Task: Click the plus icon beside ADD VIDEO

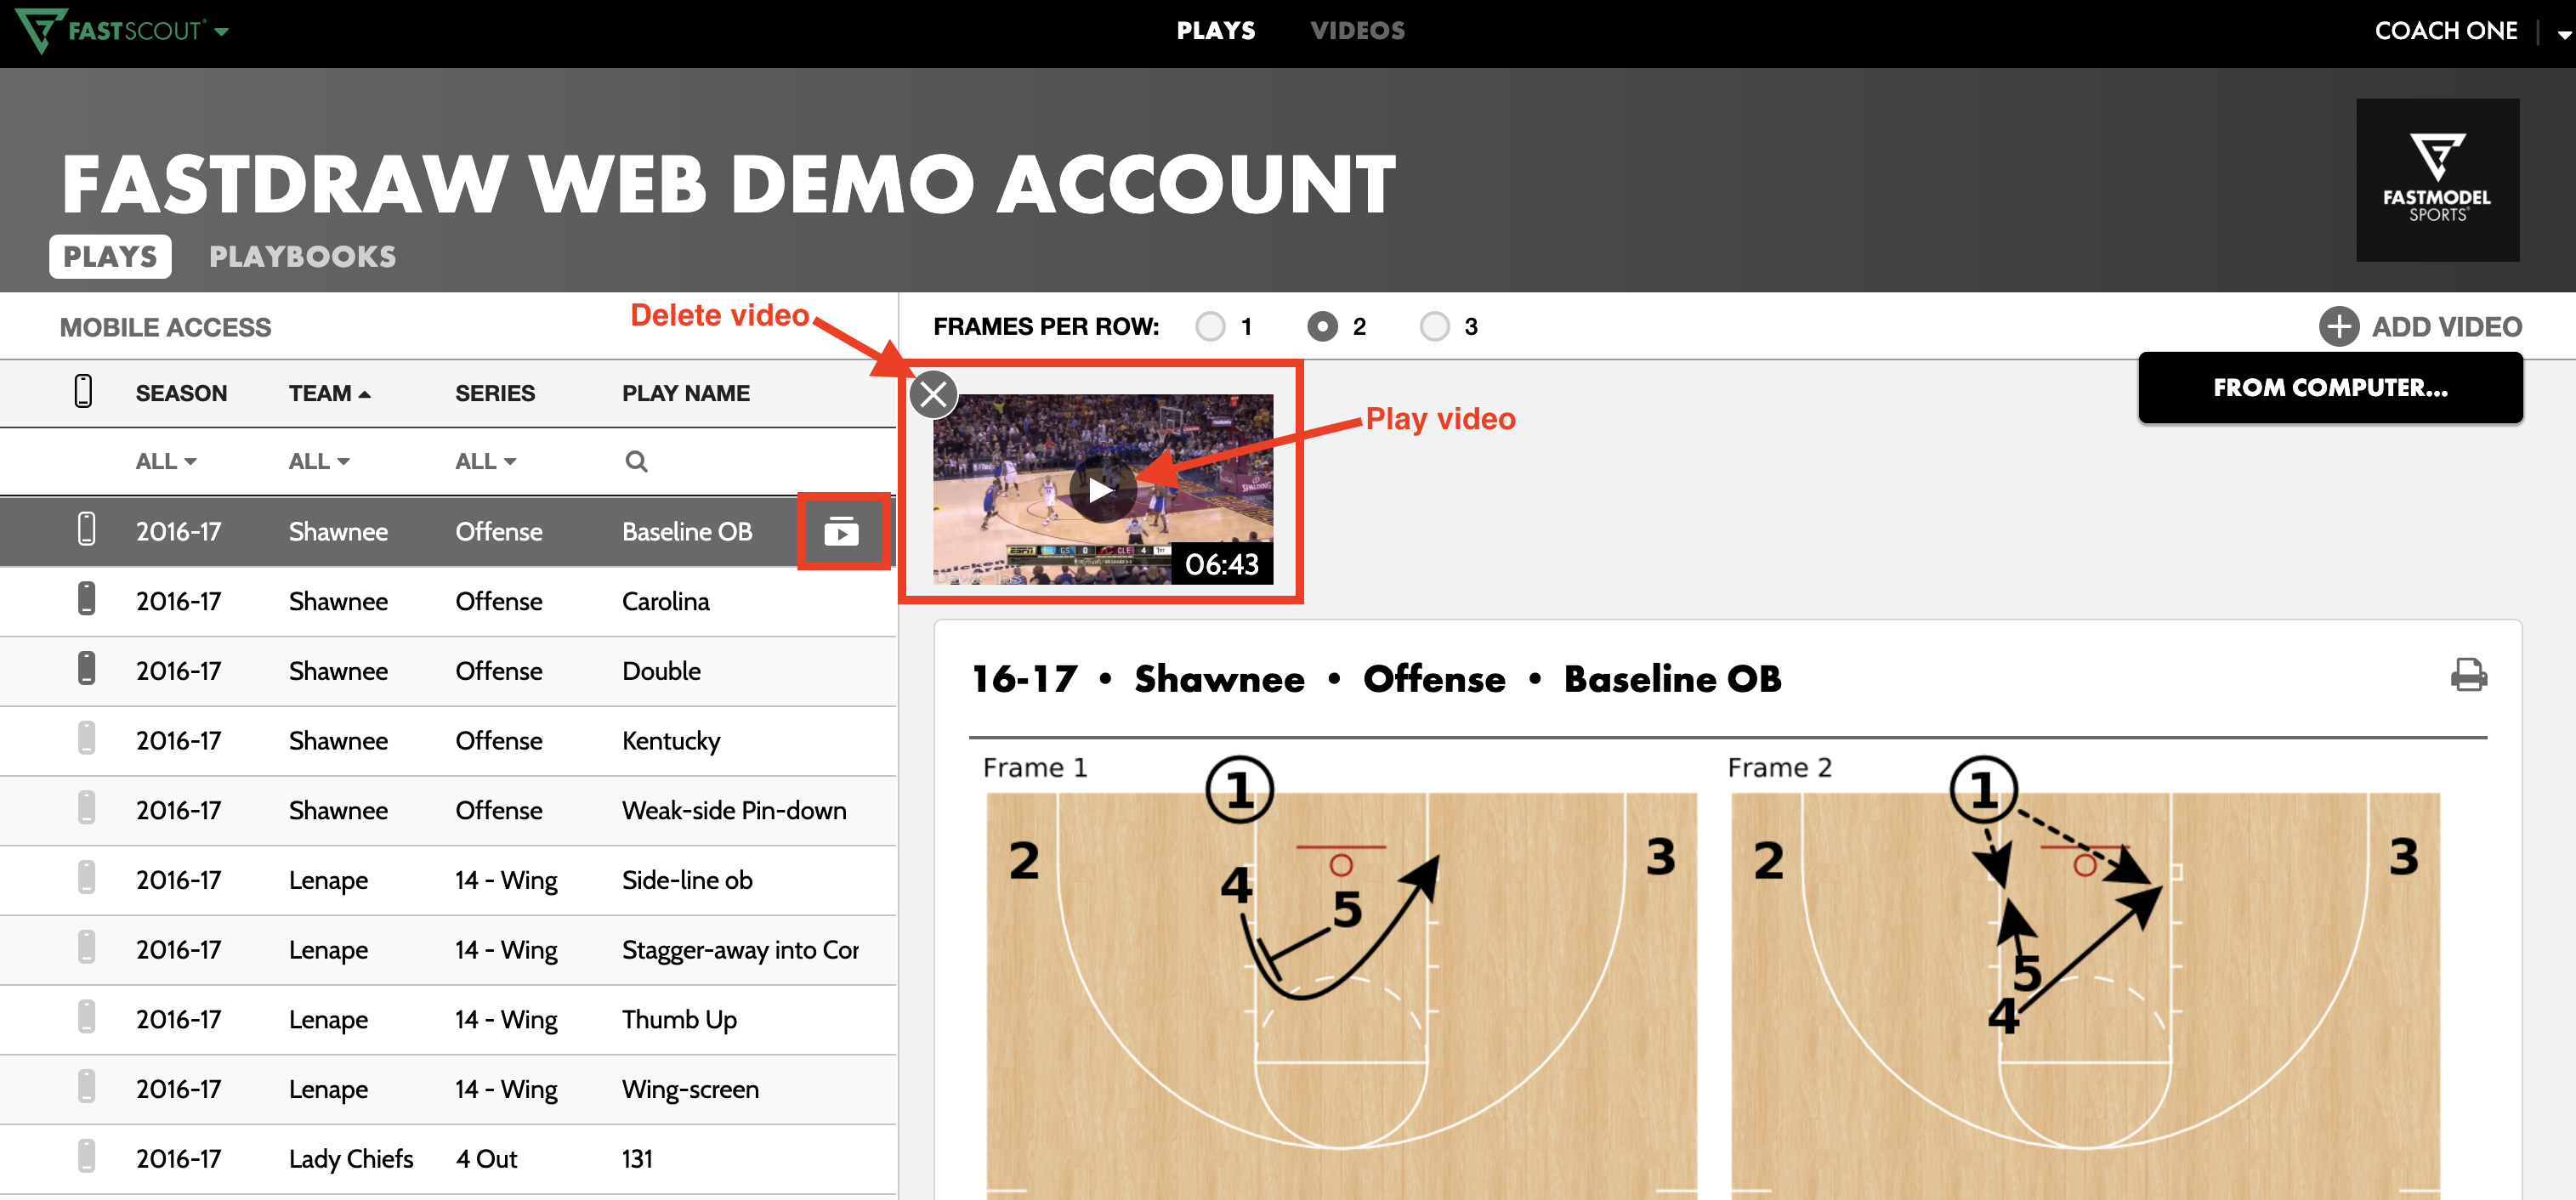Action: 2338,327
